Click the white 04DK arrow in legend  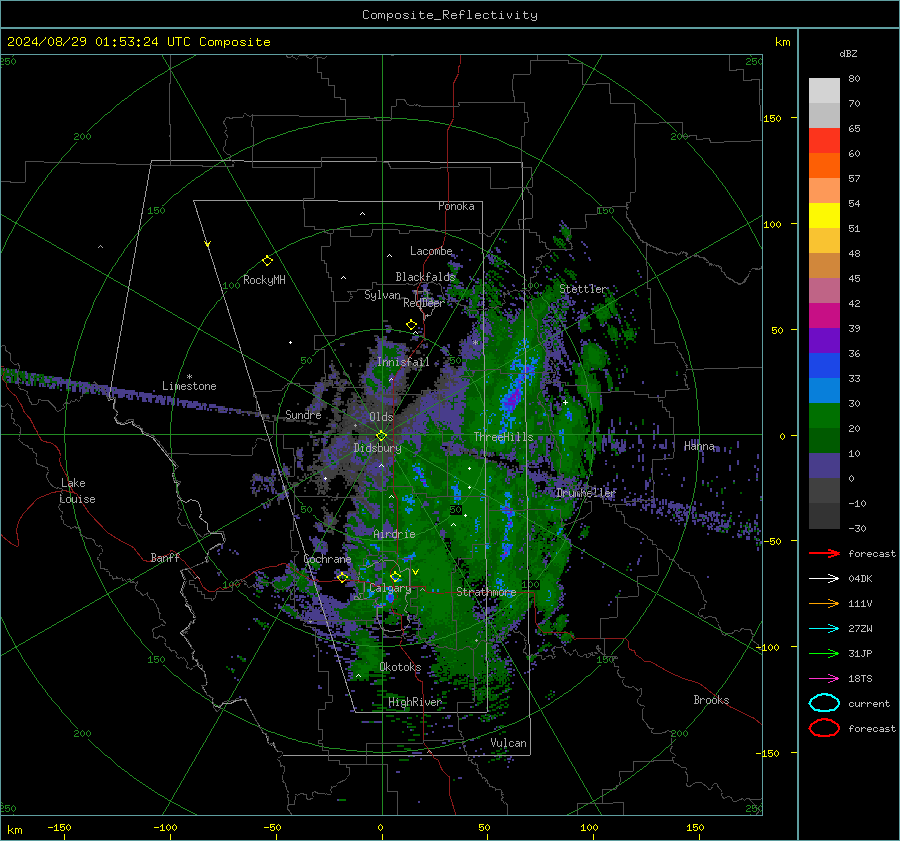pyautogui.click(x=824, y=579)
